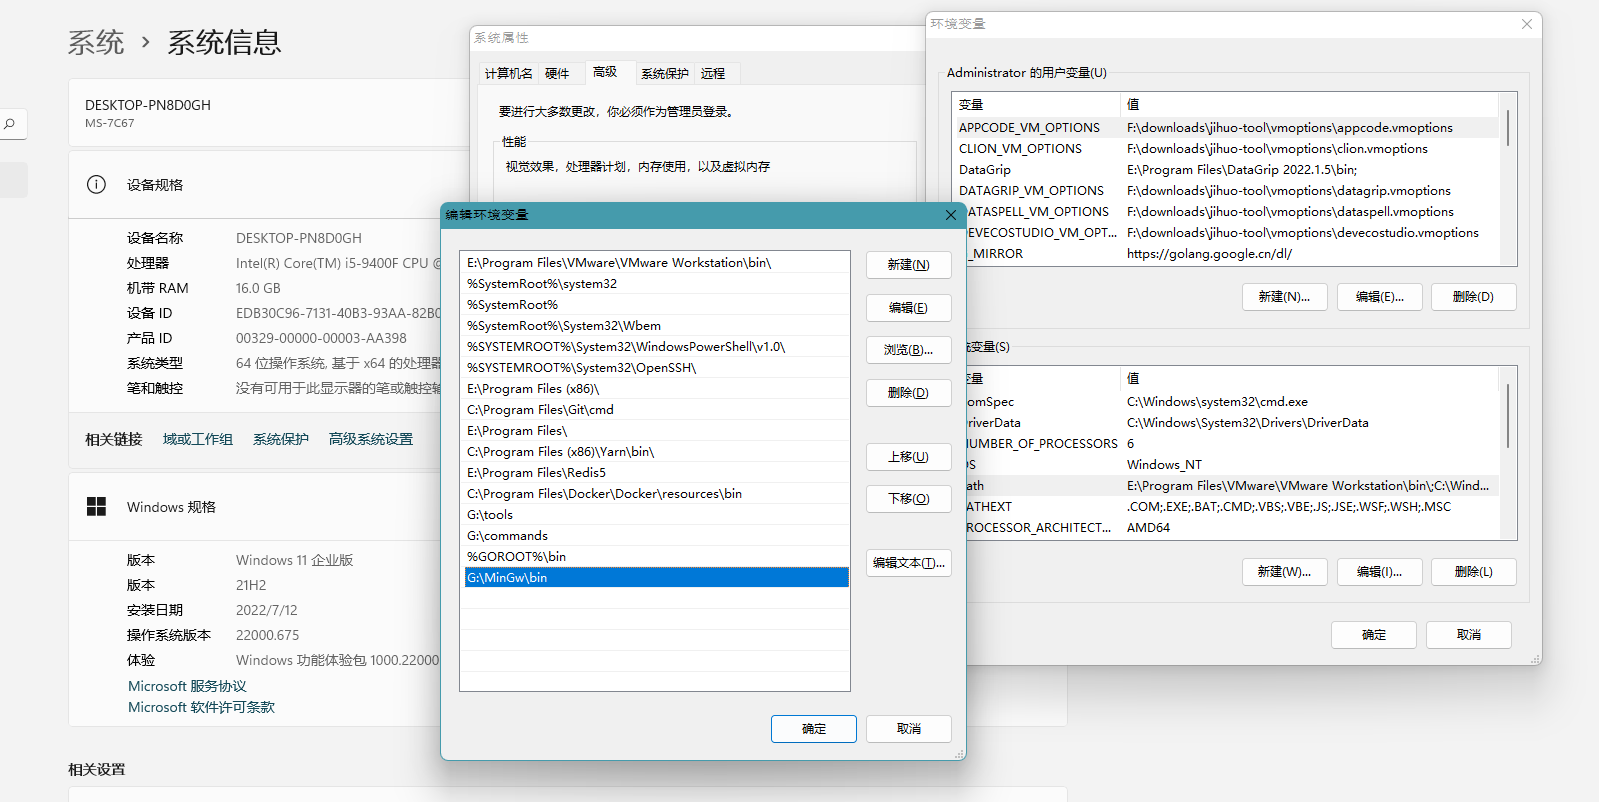Click 删除(D) under user variables

[1474, 297]
